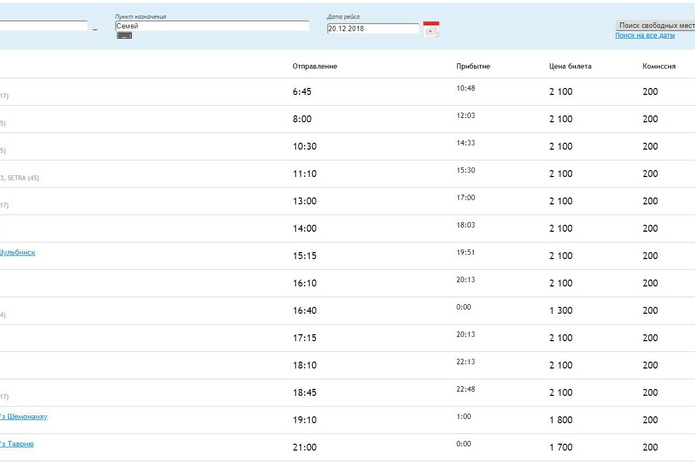Select the 6:45 departure time
Image resolution: width=695 pixels, height=464 pixels.
coord(302,92)
